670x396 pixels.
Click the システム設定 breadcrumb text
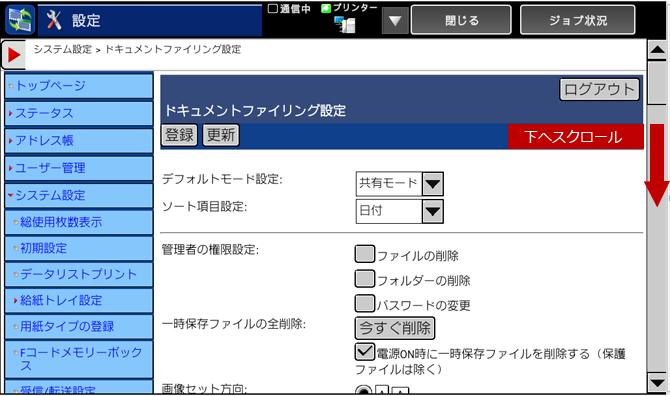point(62,50)
